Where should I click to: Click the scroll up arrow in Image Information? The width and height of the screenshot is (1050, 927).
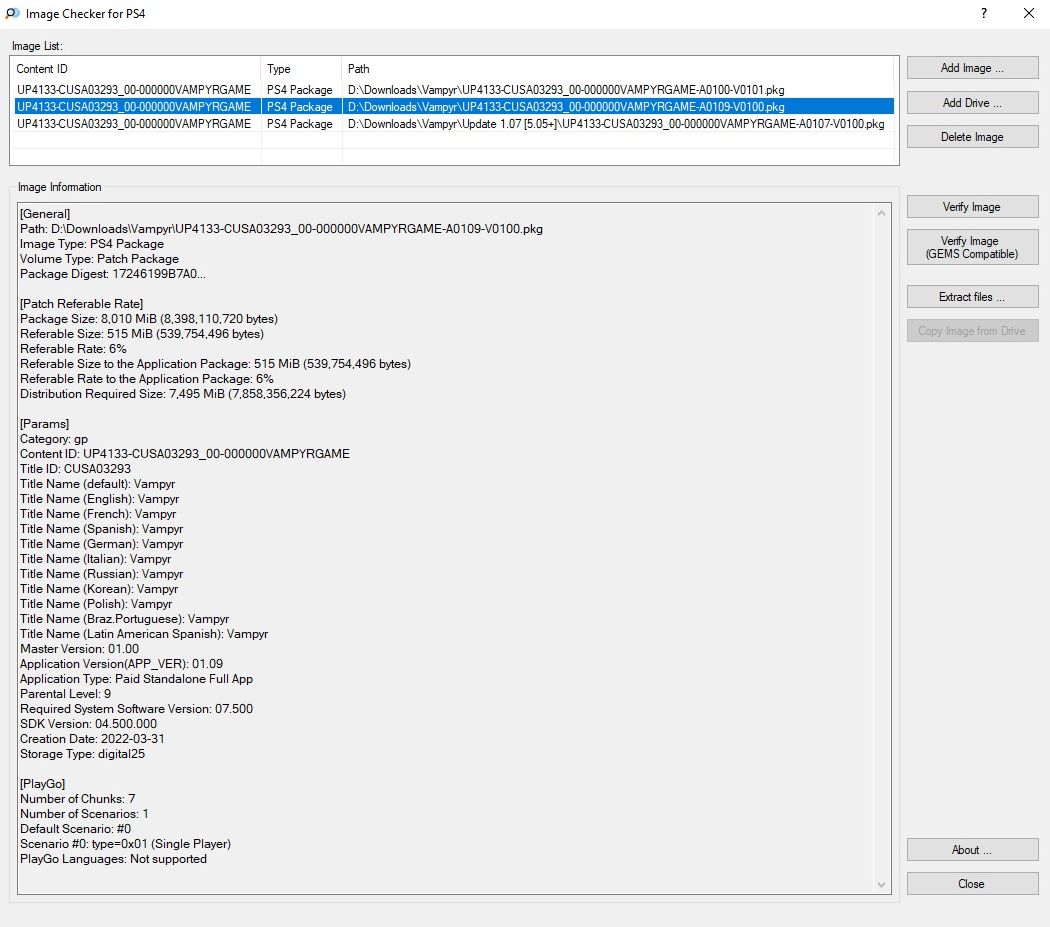pos(881,213)
